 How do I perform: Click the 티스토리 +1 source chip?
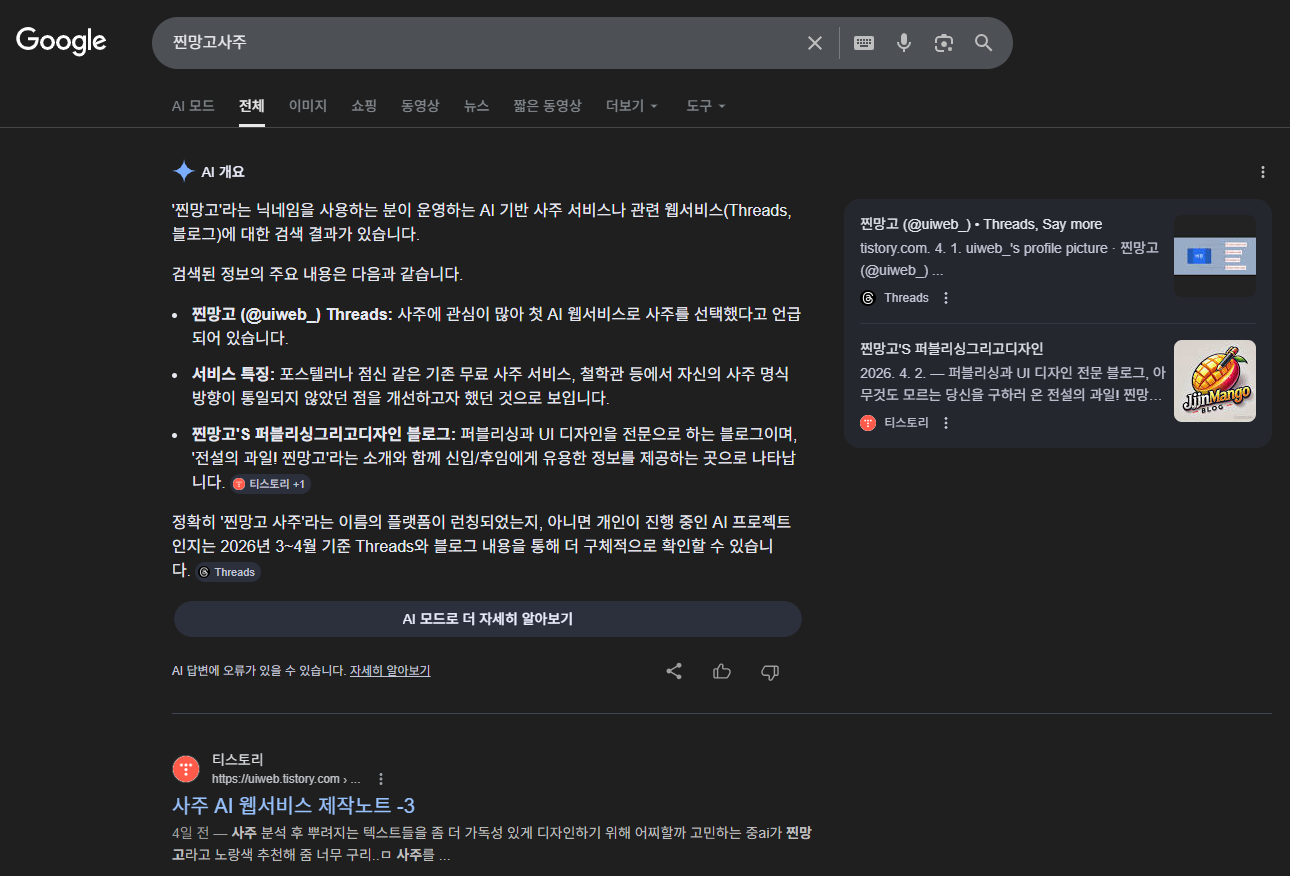271,484
